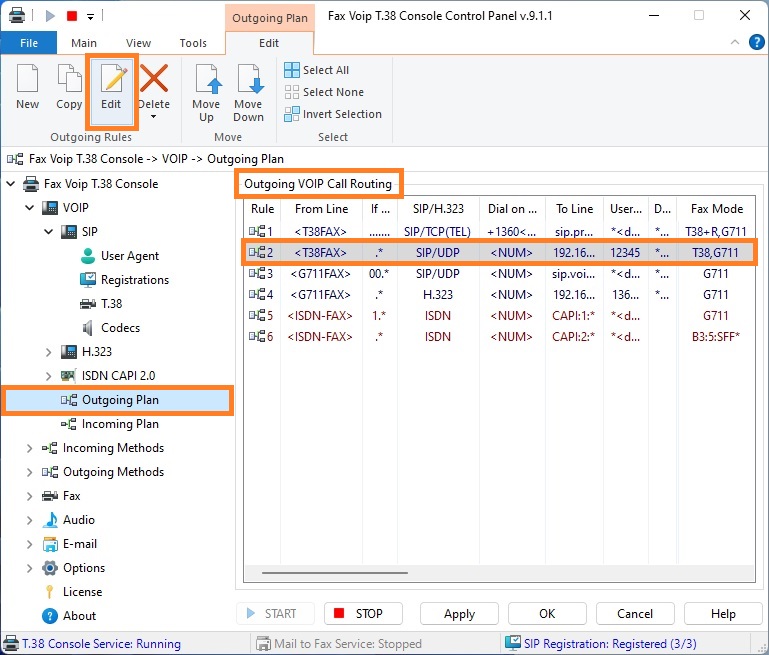
Task: Select rule 3 with G711FAX SIP/UDP
Action: (x=499, y=274)
